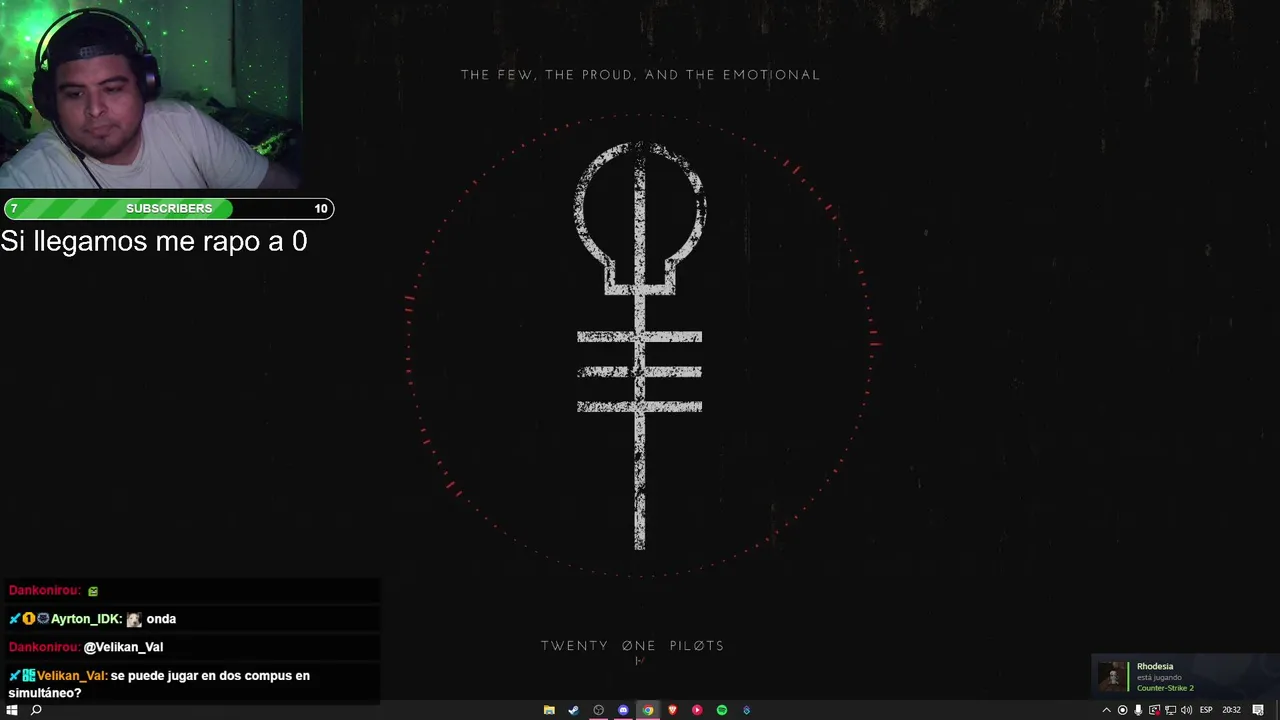The height and width of the screenshot is (720, 1280).
Task: Click the first Dankonirou chat message emote
Action: coord(93,591)
